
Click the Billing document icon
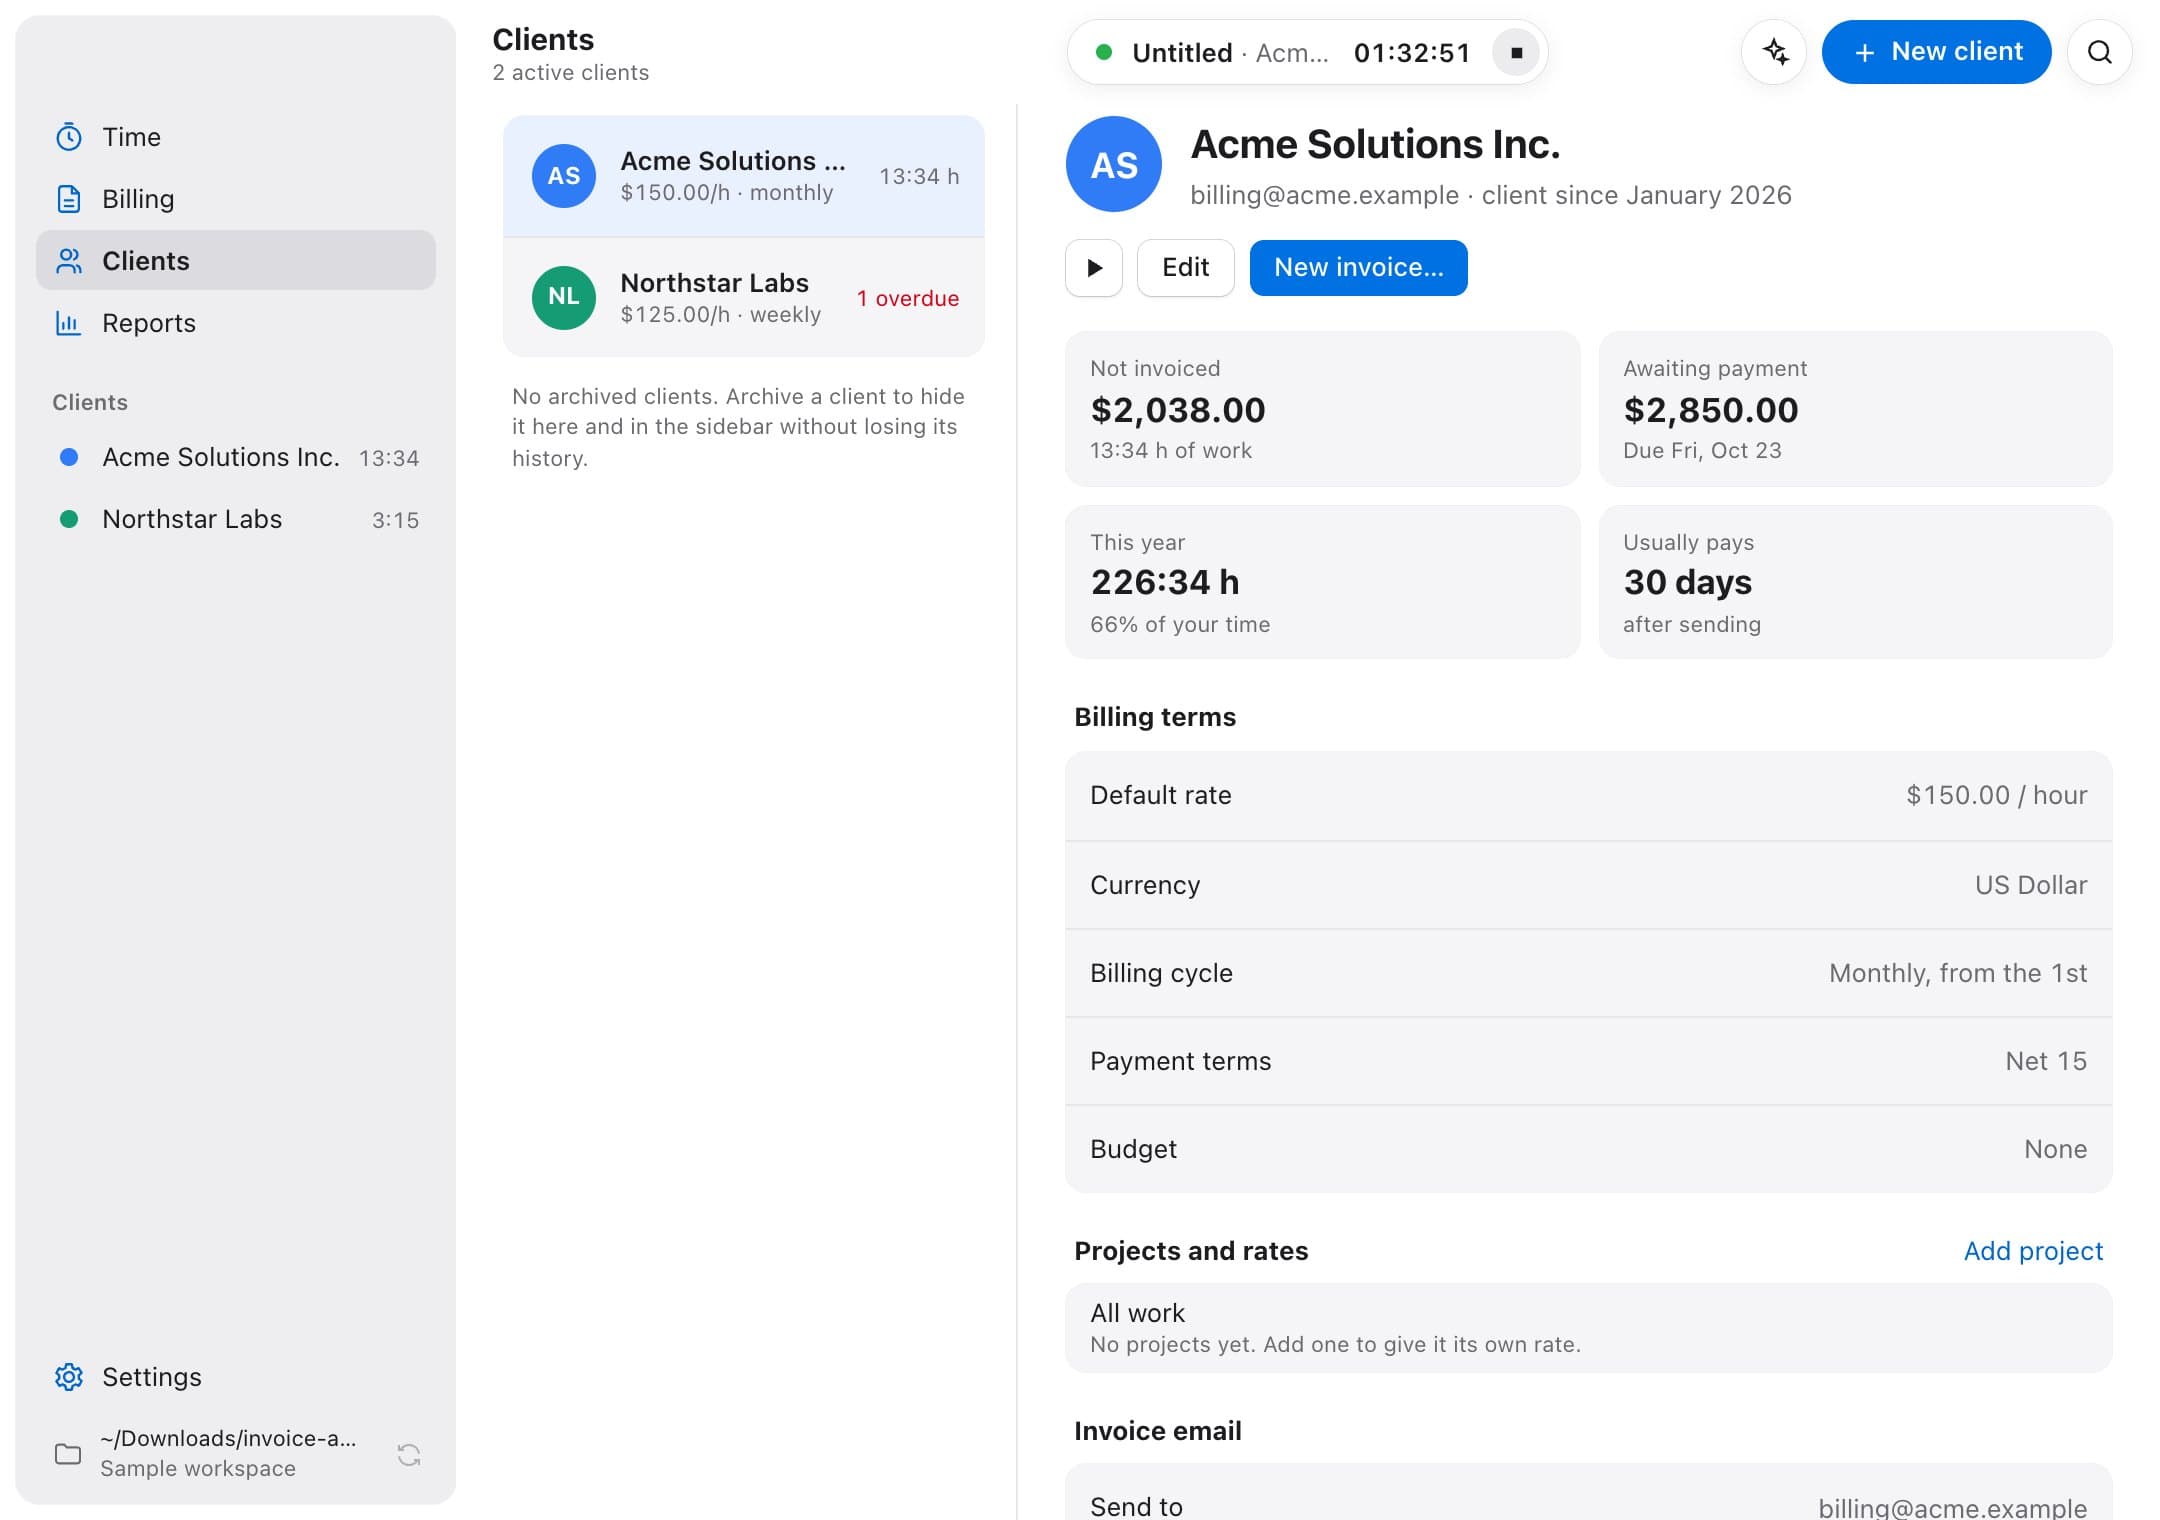68,199
